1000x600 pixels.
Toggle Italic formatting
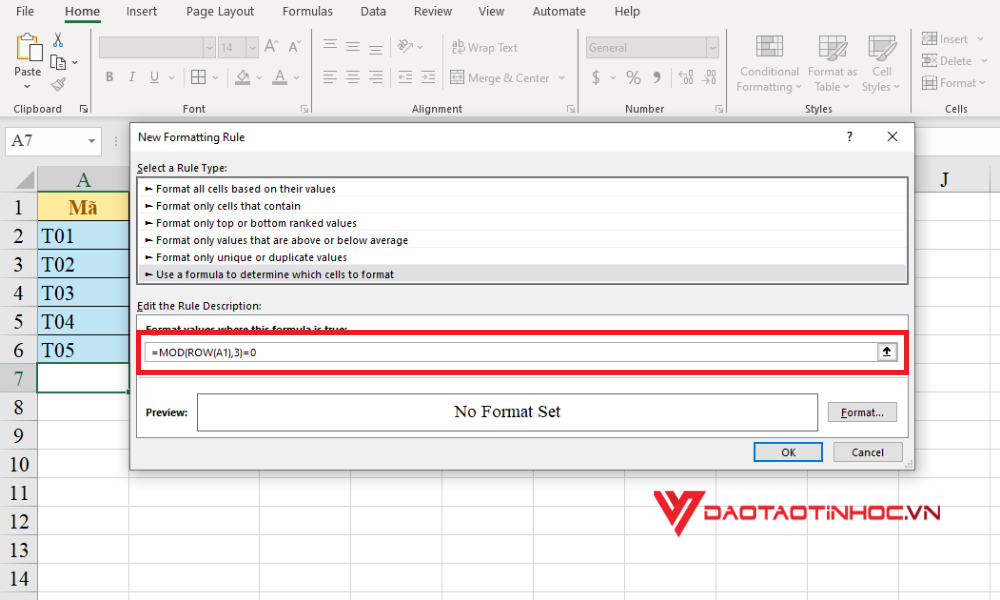(x=131, y=77)
